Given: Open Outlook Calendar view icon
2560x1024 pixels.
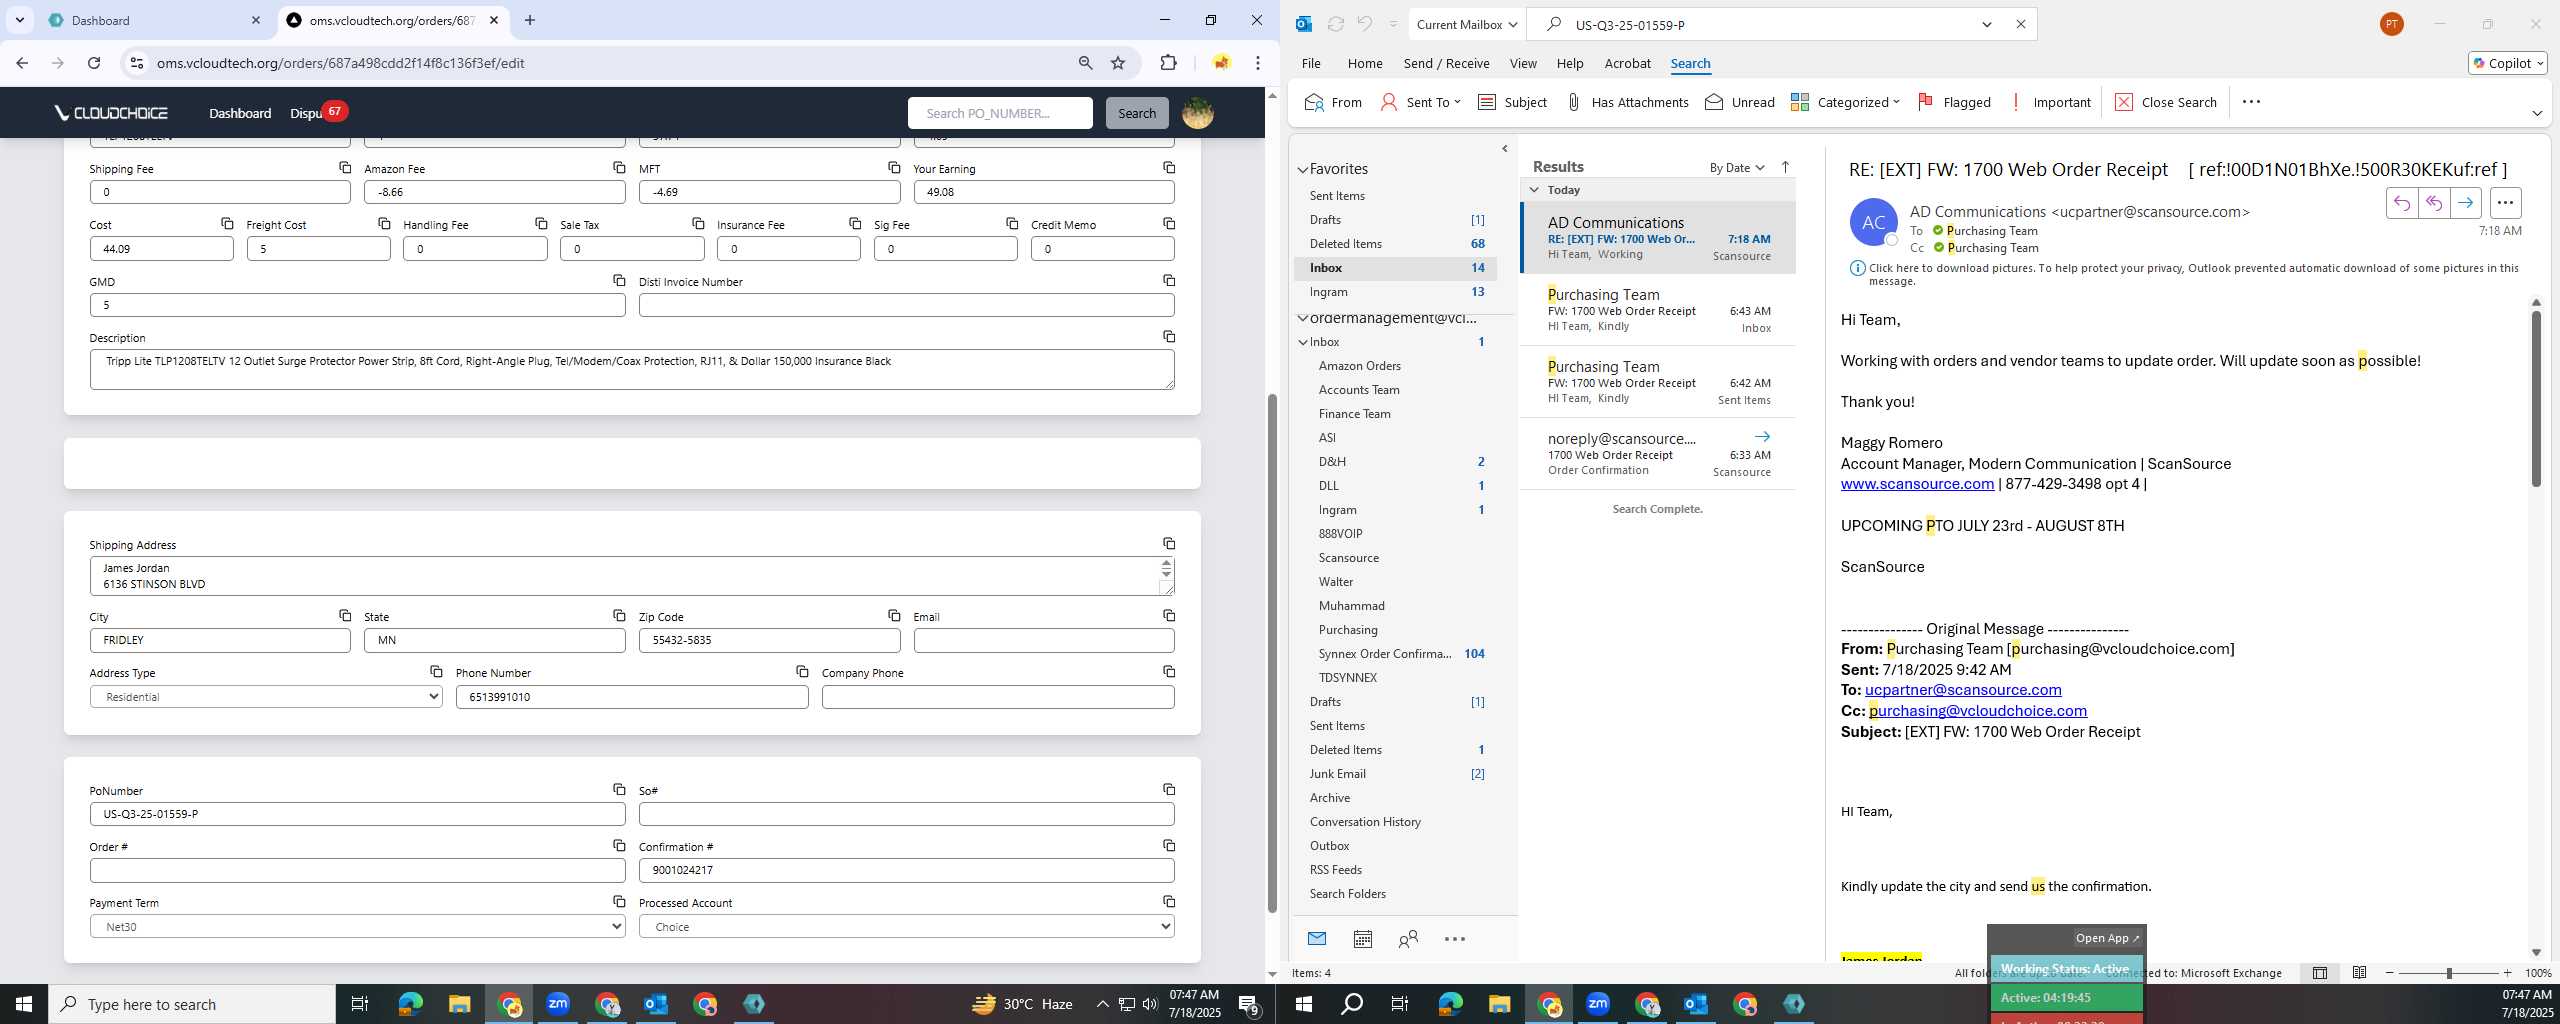Looking at the screenshot, I should 1363,939.
